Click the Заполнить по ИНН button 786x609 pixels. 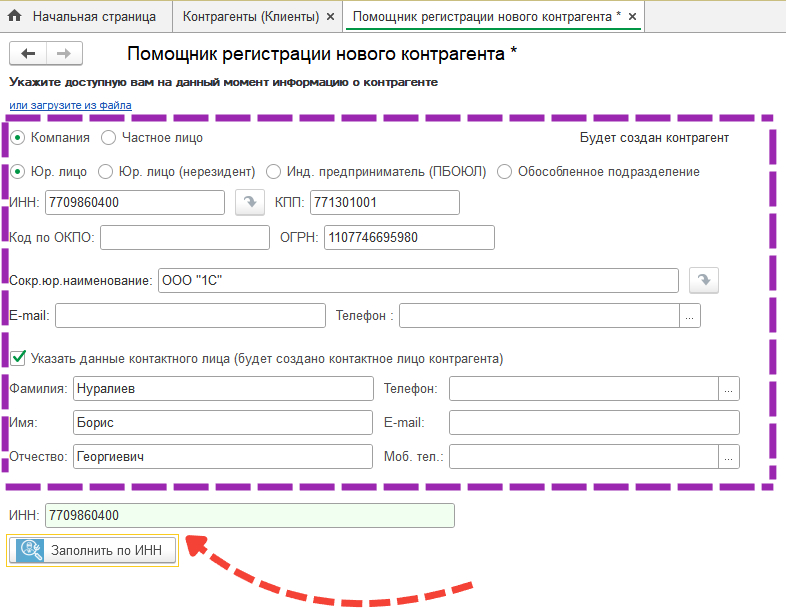93,550
